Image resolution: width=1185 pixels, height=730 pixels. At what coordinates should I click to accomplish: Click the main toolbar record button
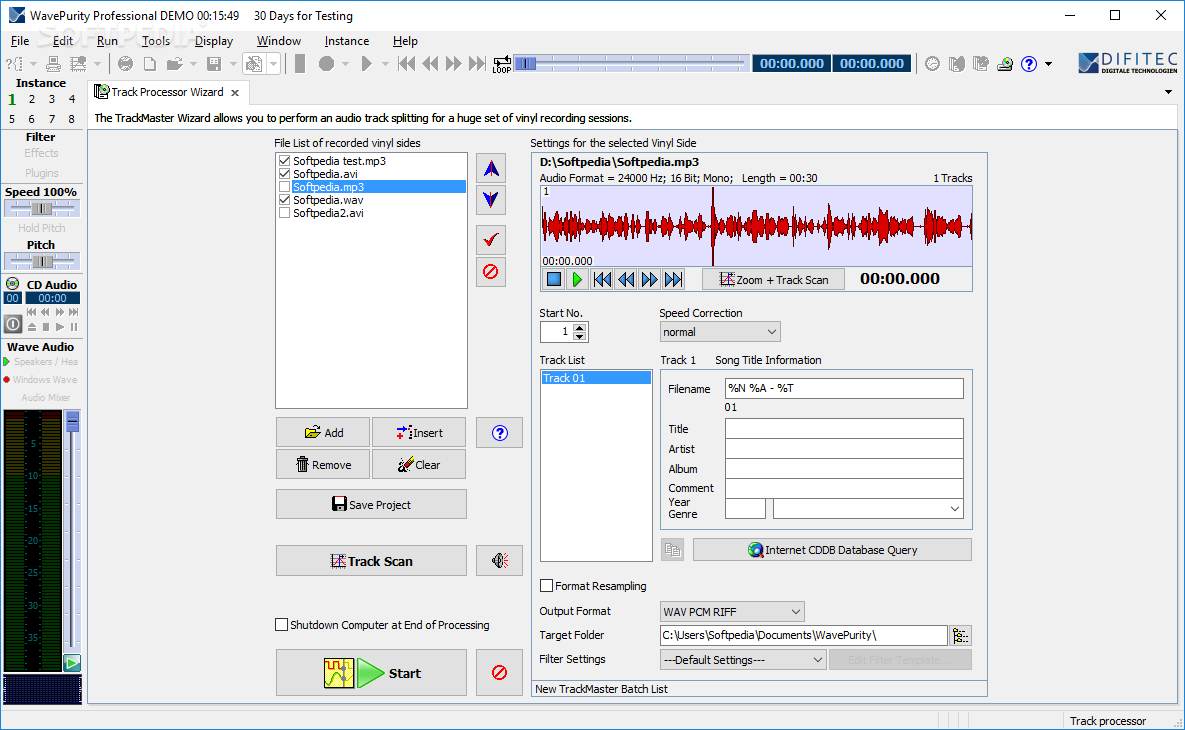(x=326, y=64)
